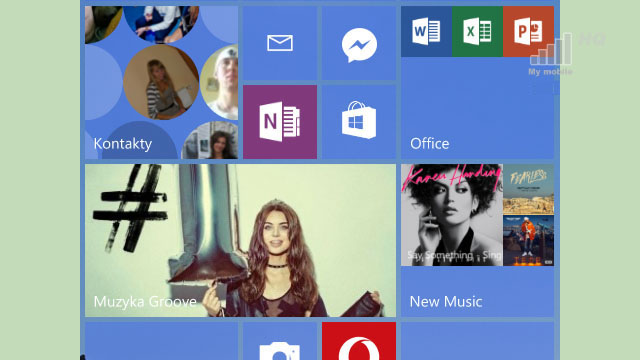
Task: Open the Mail tile
Action: pos(280,43)
